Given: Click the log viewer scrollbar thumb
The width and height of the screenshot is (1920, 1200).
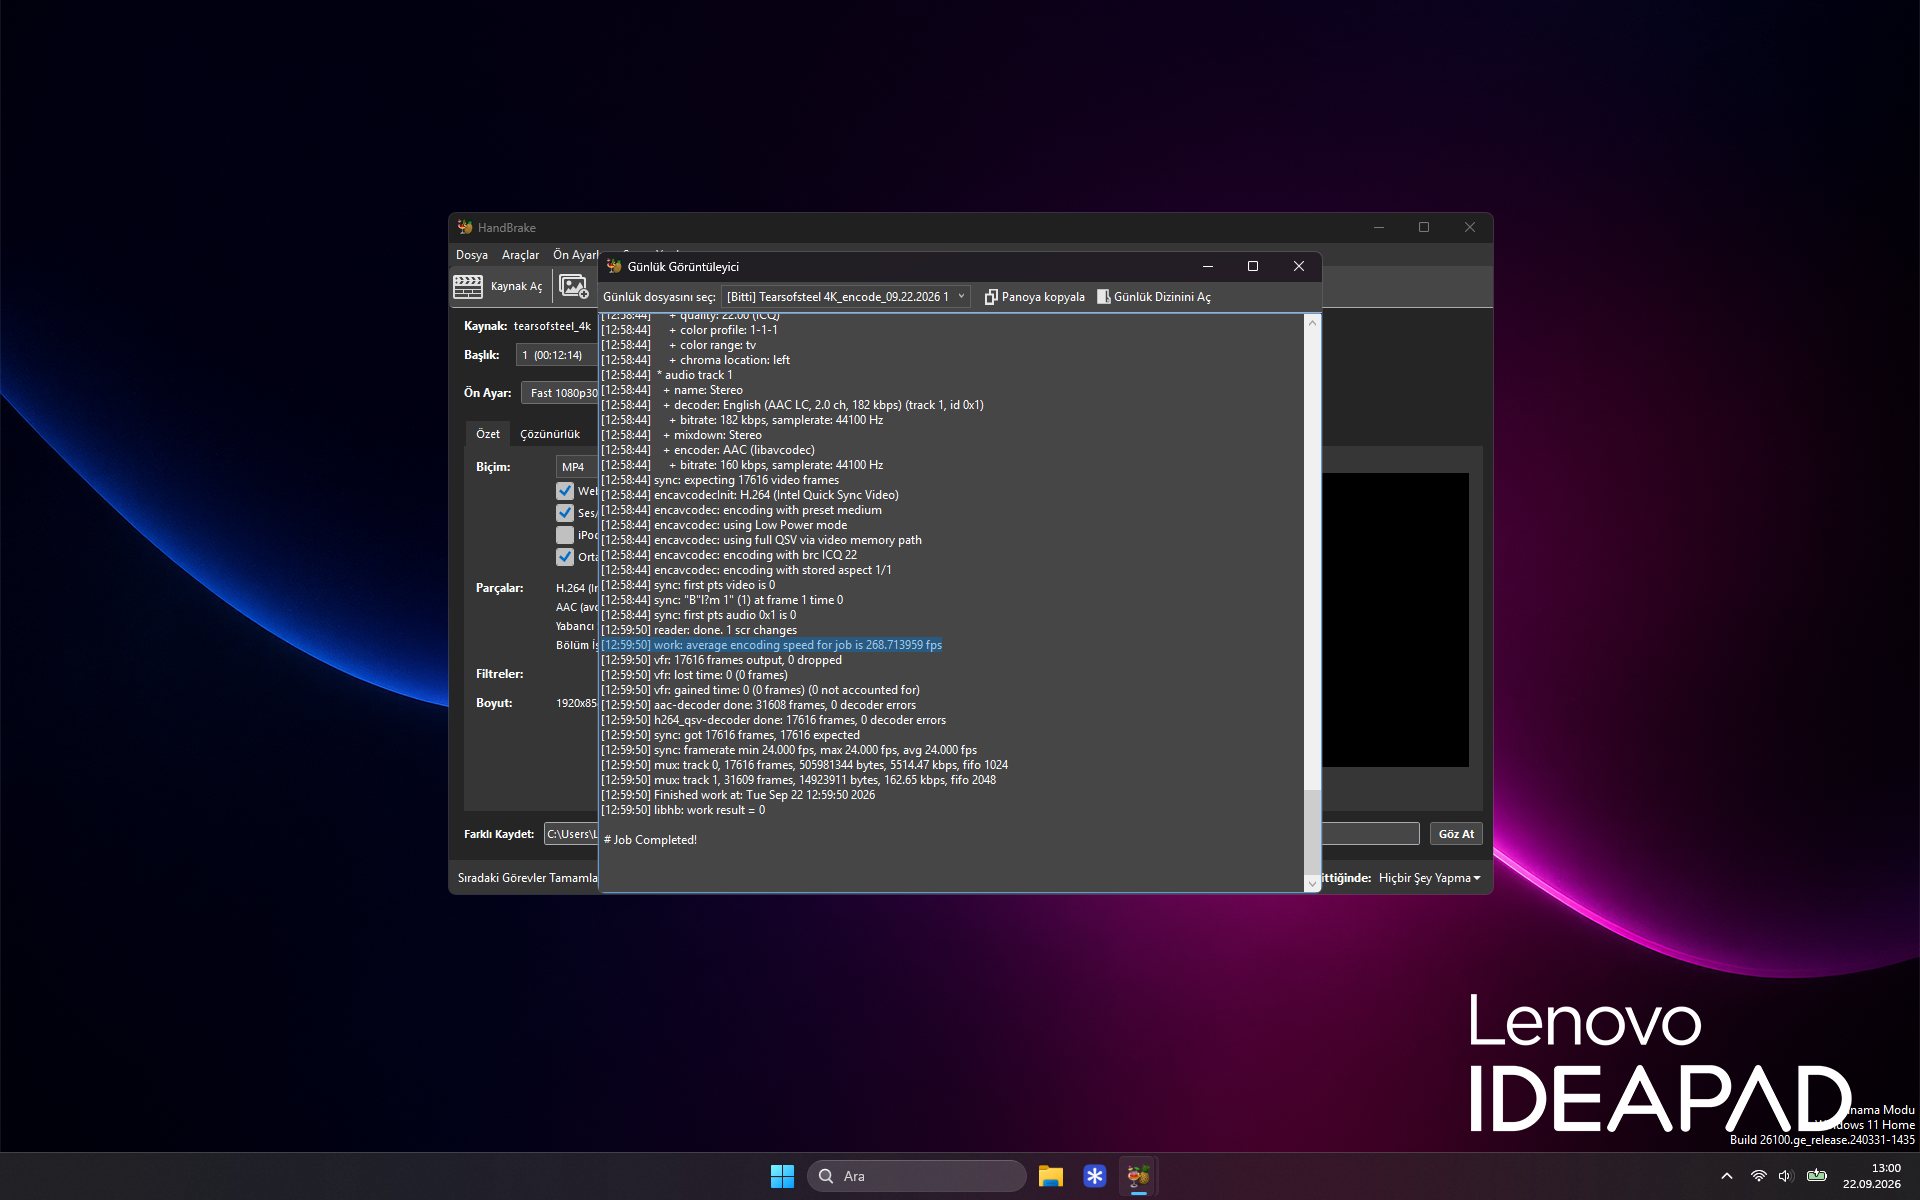Looking at the screenshot, I should pos(1312,832).
